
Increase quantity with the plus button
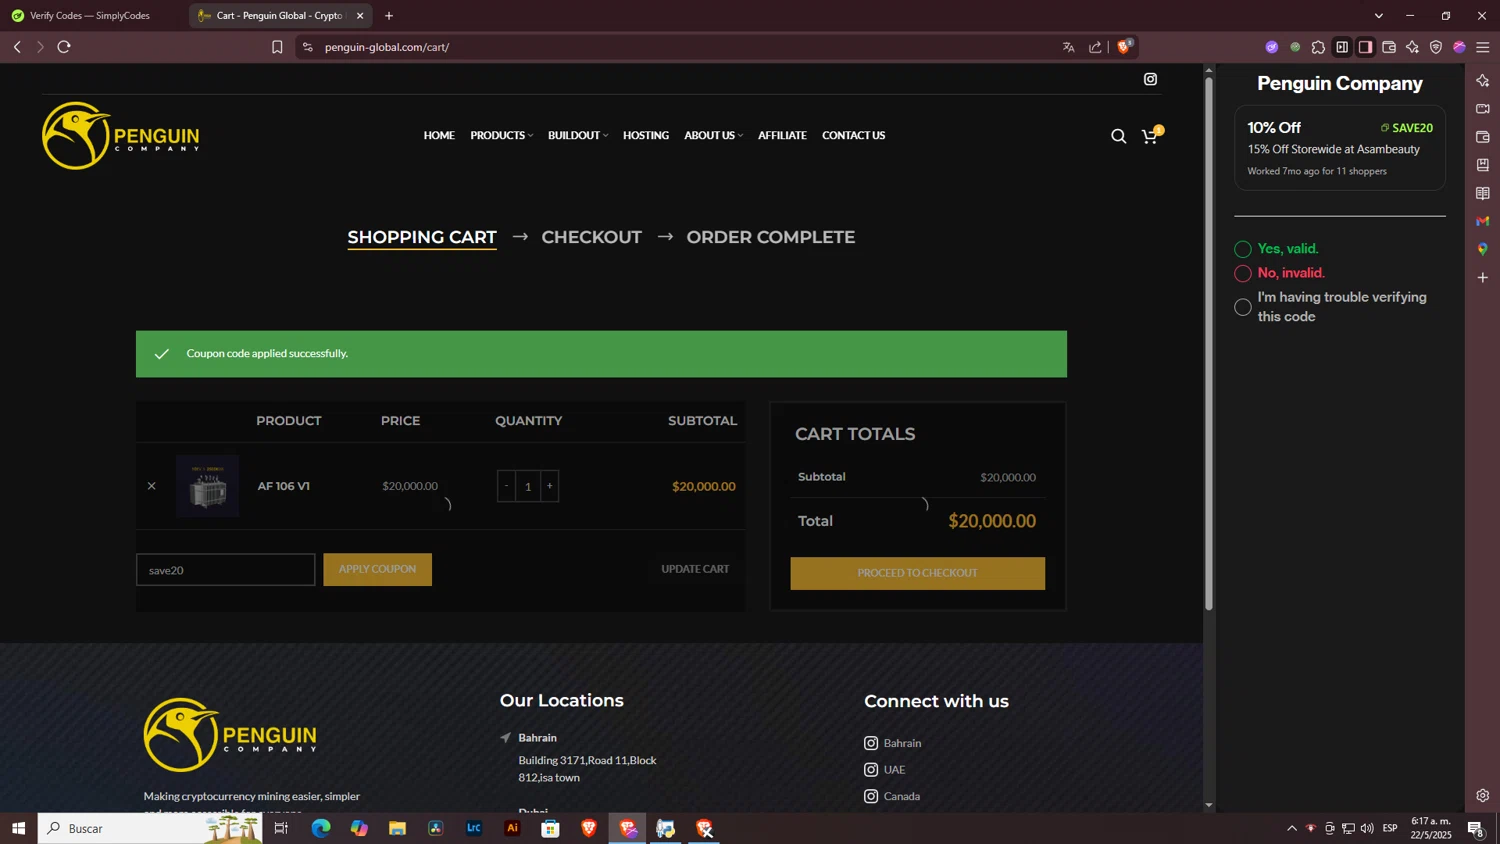(549, 486)
